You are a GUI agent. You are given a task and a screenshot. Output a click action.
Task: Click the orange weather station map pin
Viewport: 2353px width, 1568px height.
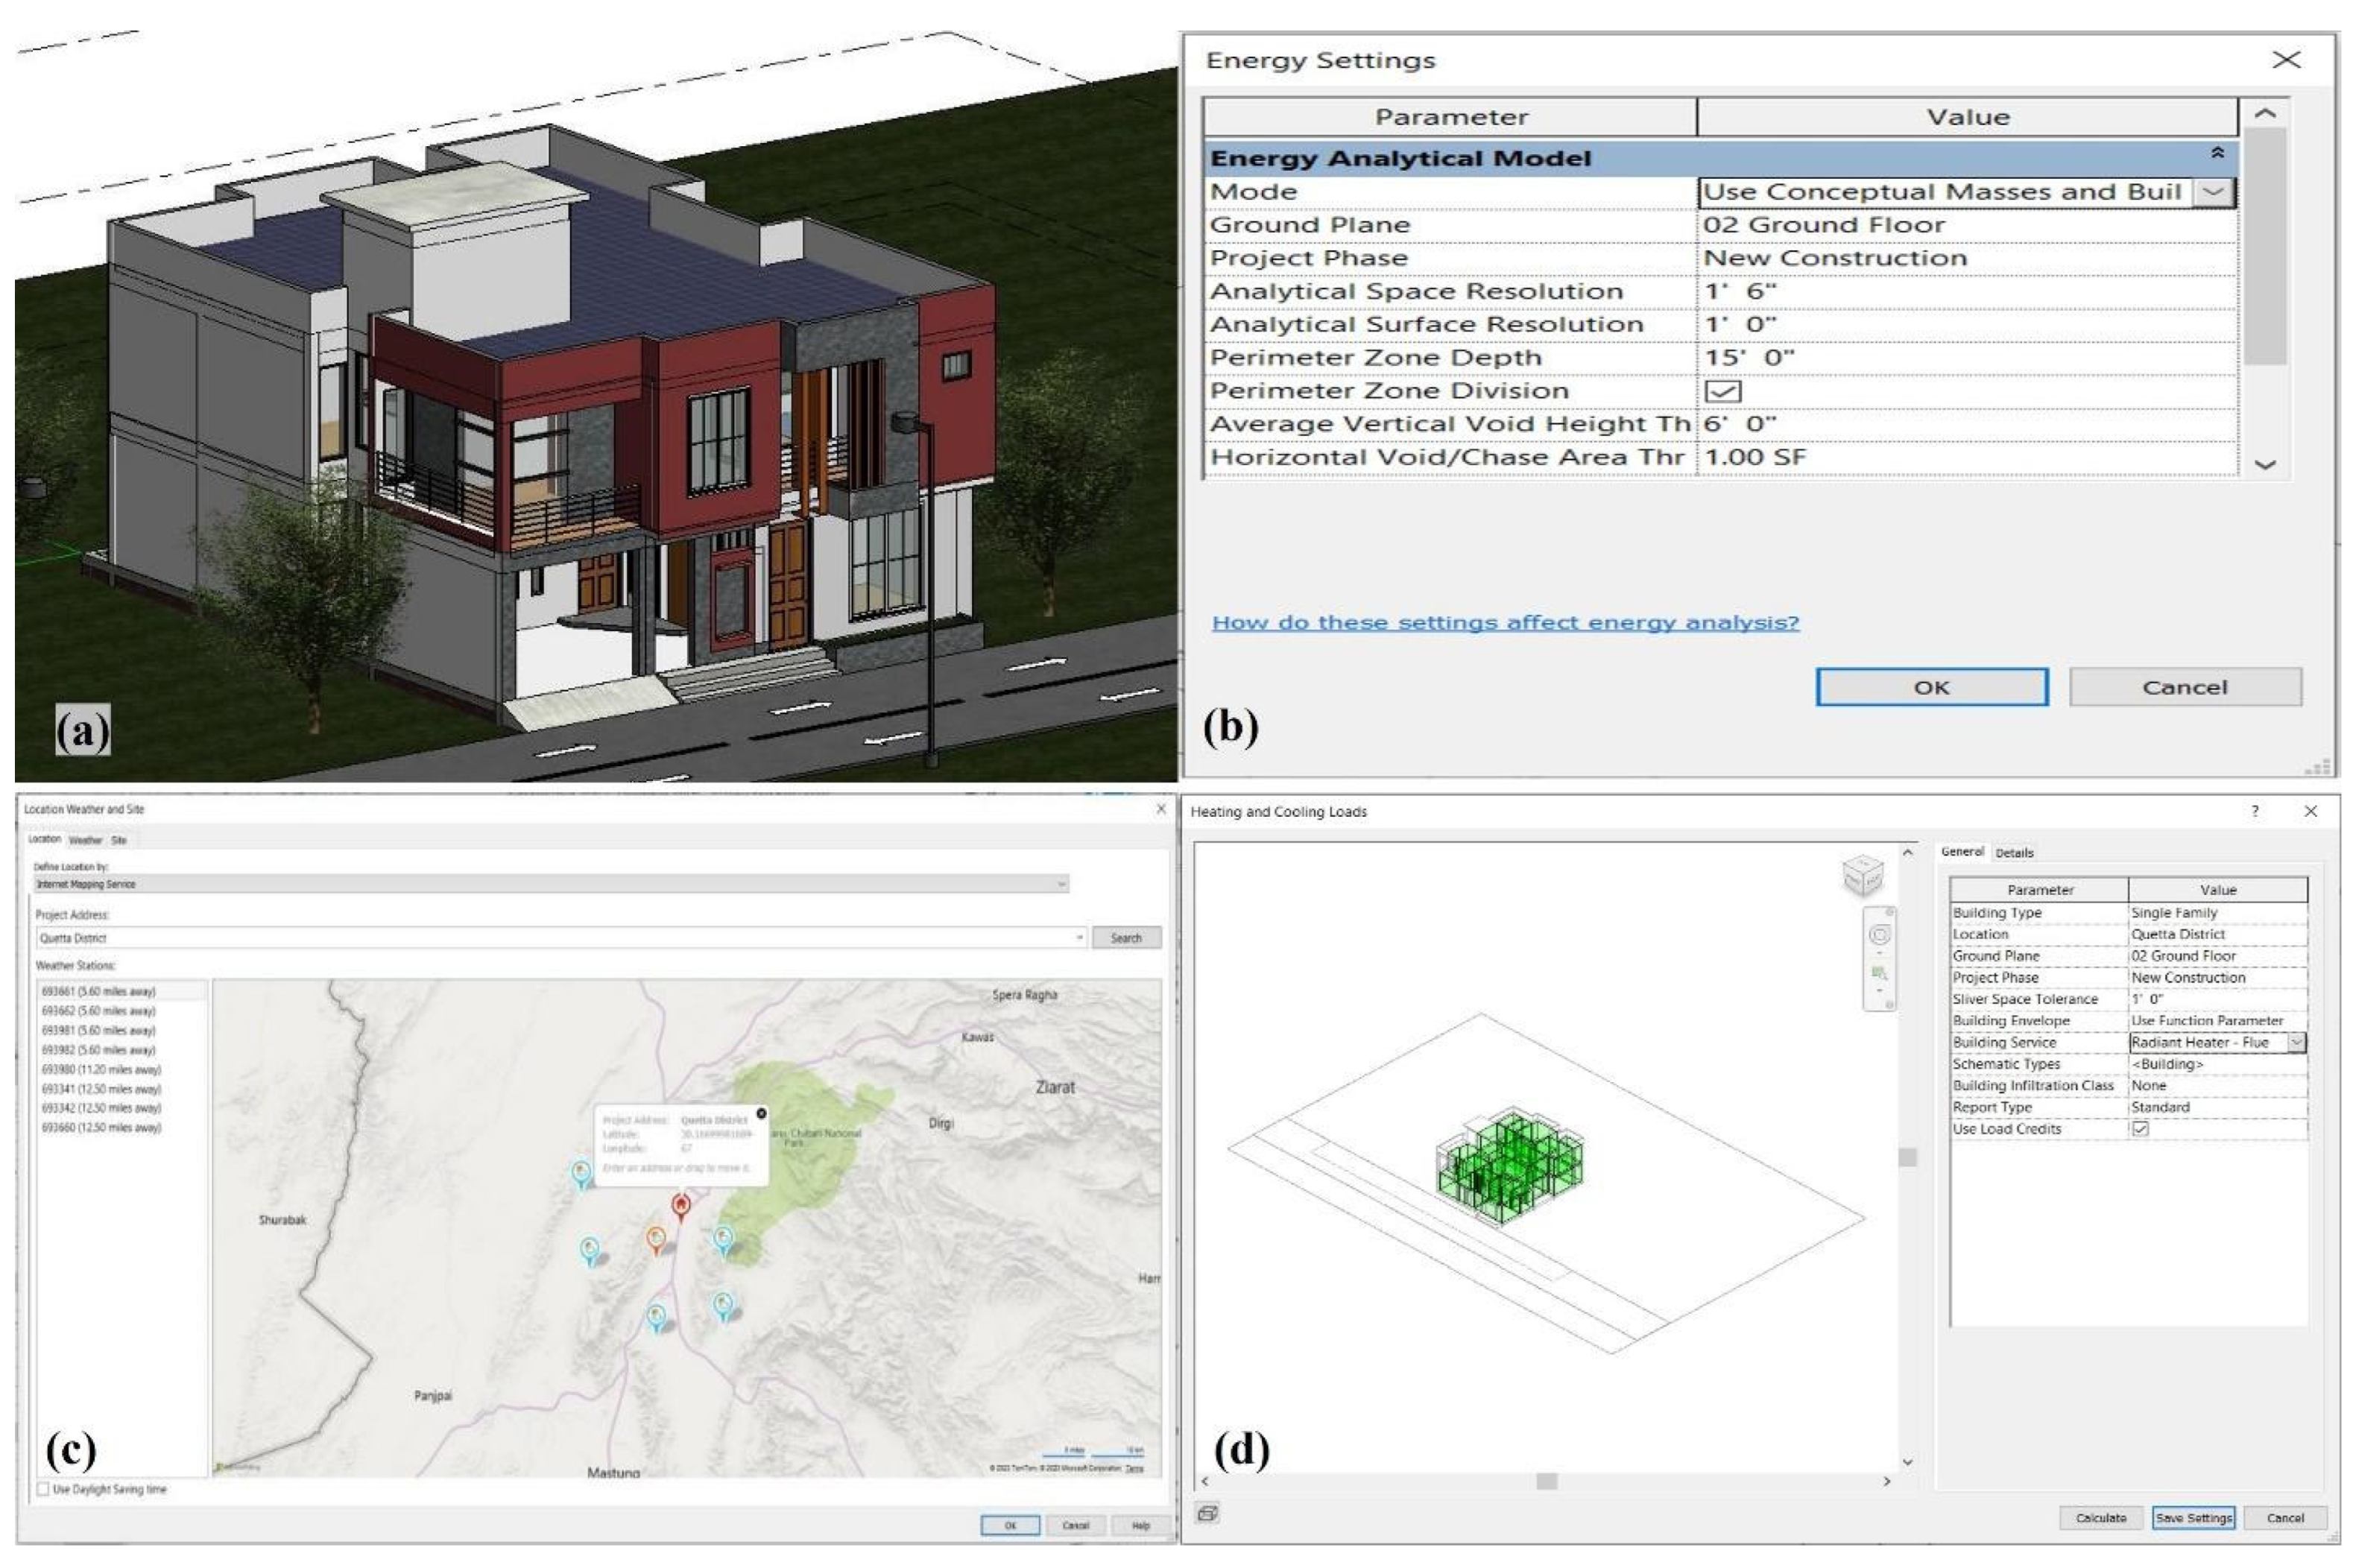656,1239
